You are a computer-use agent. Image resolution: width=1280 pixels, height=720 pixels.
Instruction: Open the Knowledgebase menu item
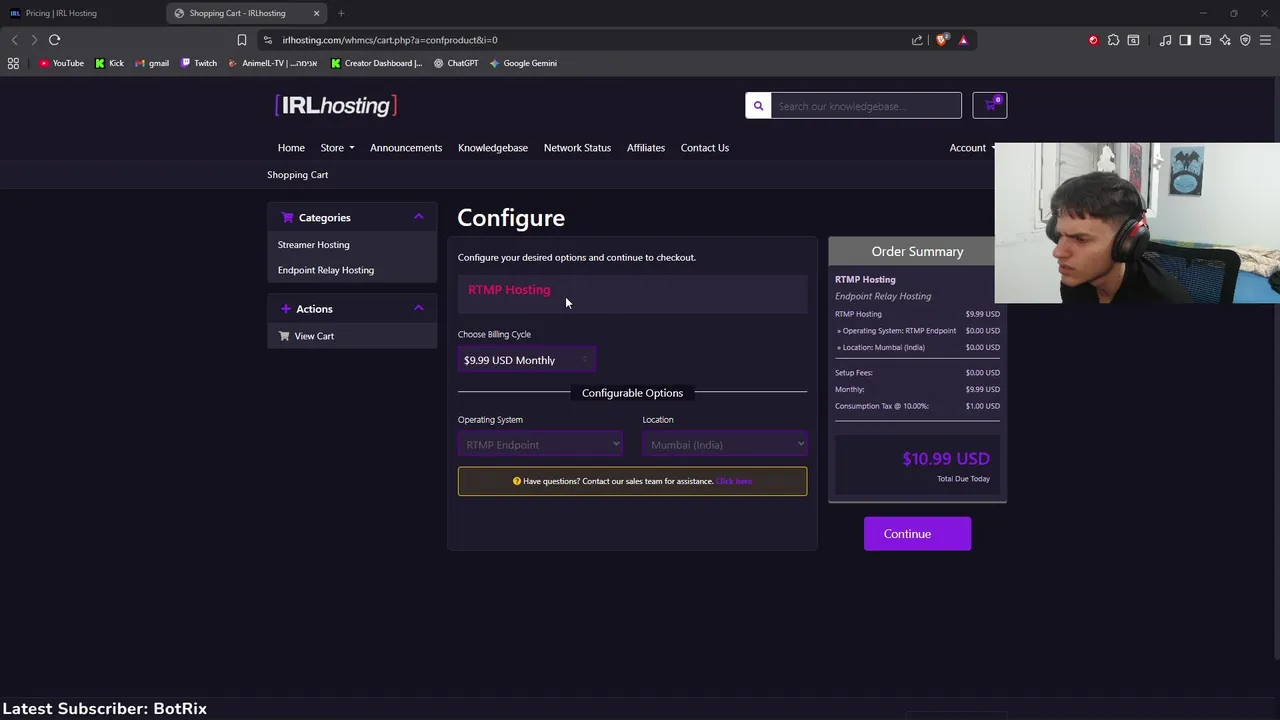[x=493, y=148]
